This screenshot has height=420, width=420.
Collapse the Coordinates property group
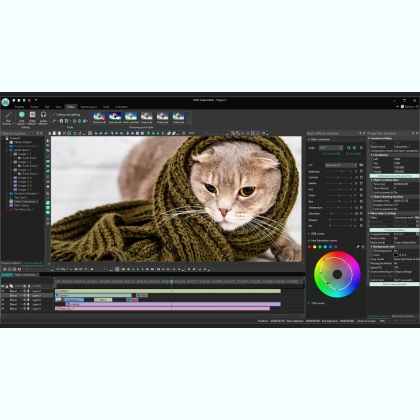[372, 155]
